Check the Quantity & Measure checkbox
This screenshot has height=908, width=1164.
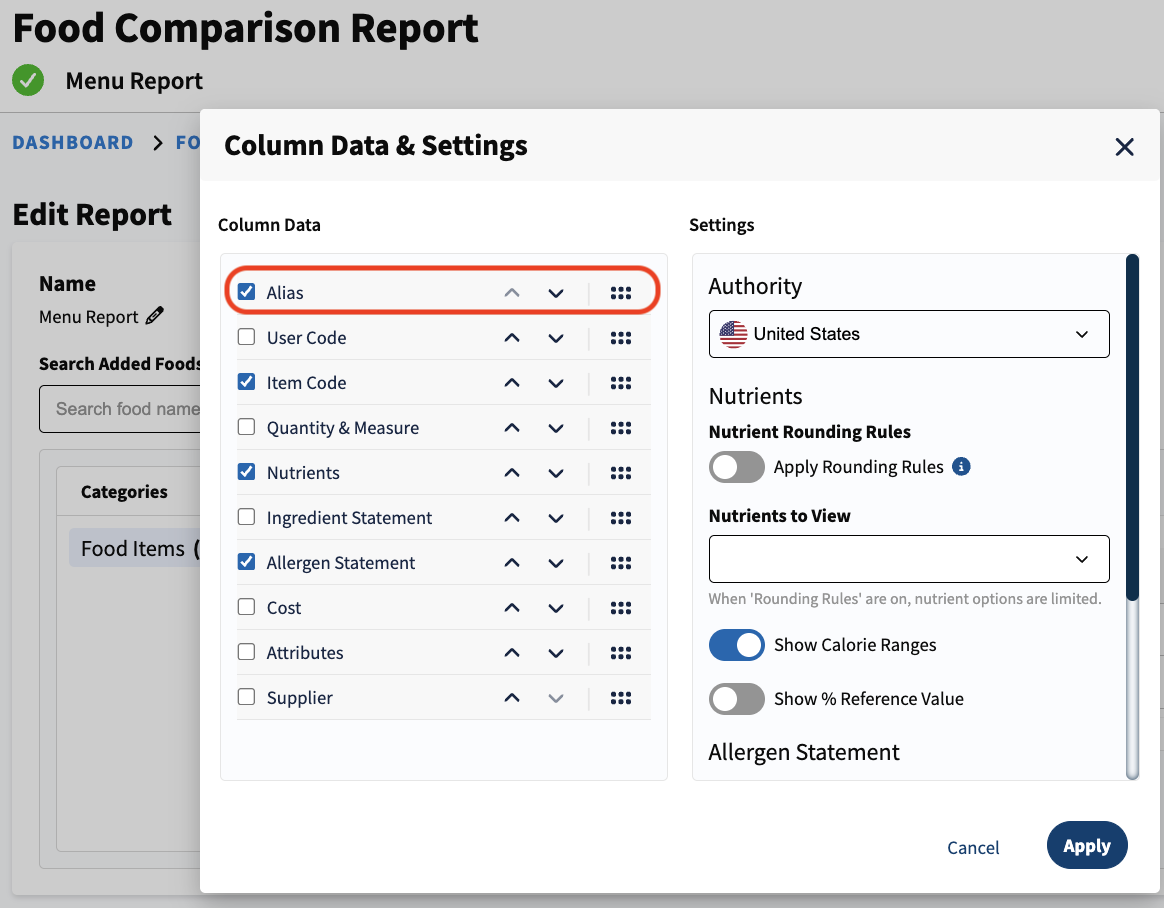tap(246, 427)
